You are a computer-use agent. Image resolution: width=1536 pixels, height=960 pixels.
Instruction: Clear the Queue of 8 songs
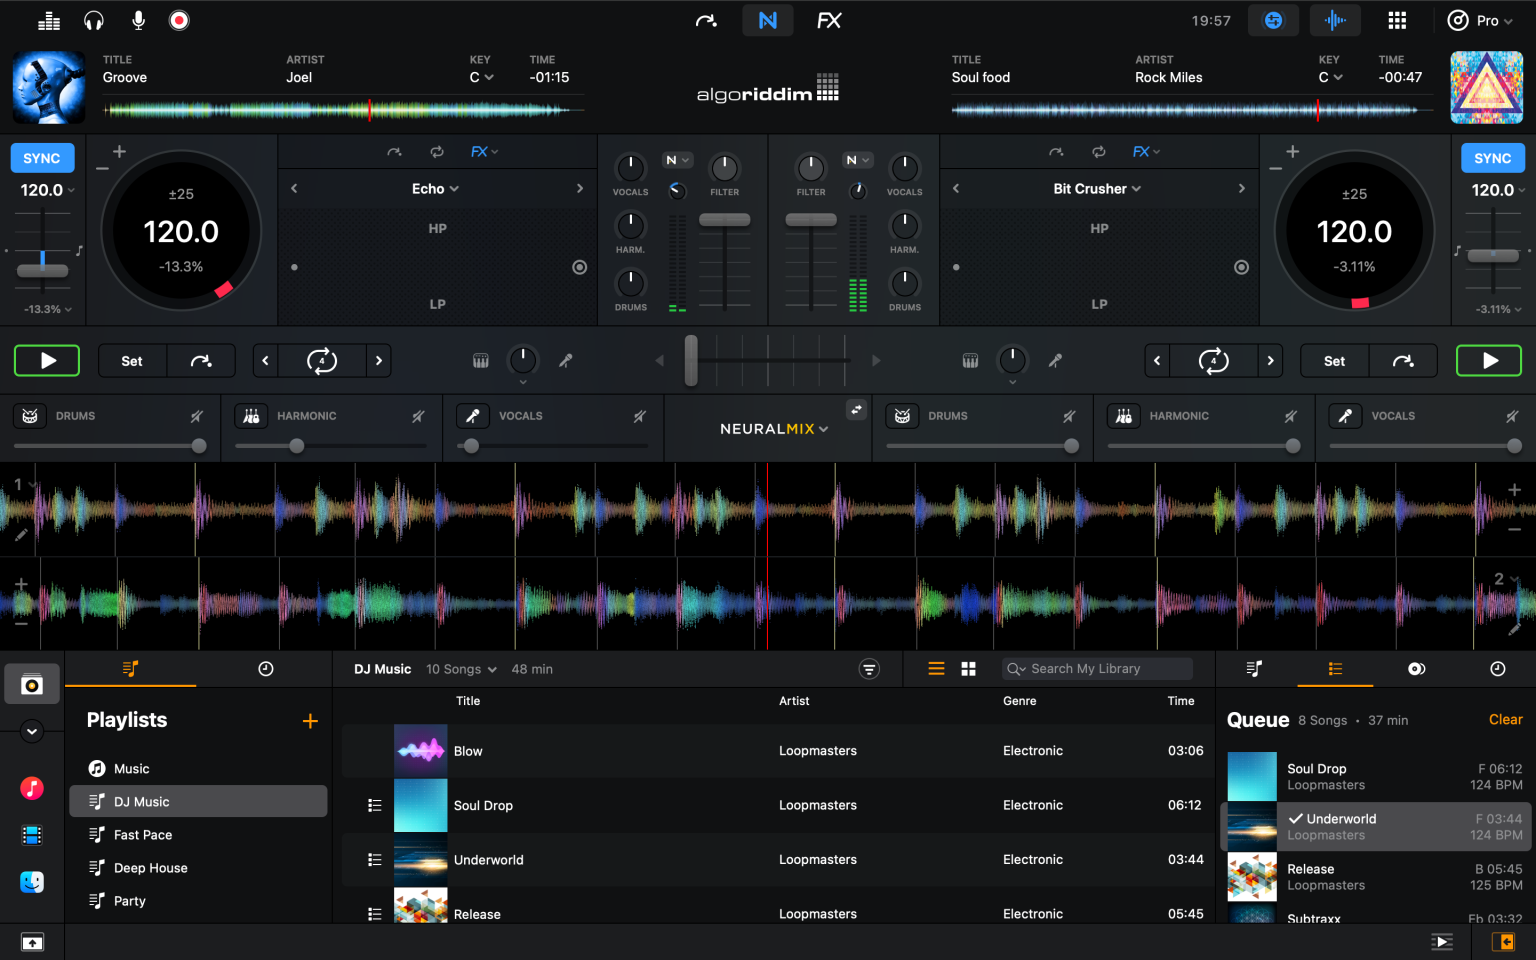click(1504, 719)
